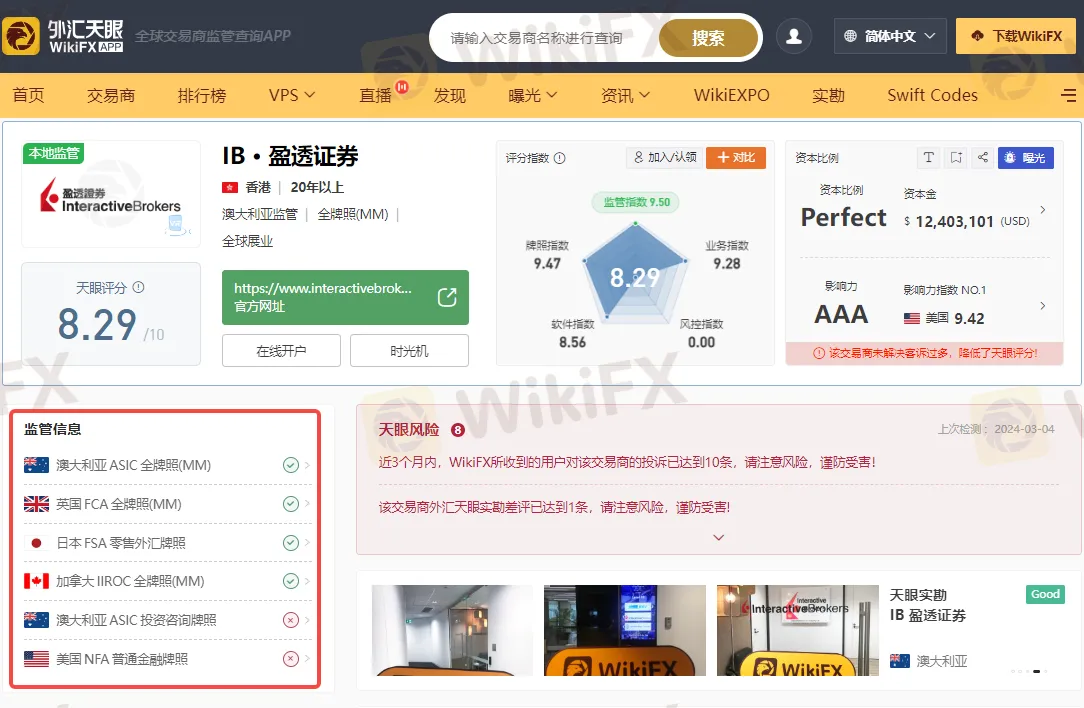
Task: Click the 日本 FSA 零售外汇牌照 row text
Action: tap(121, 543)
